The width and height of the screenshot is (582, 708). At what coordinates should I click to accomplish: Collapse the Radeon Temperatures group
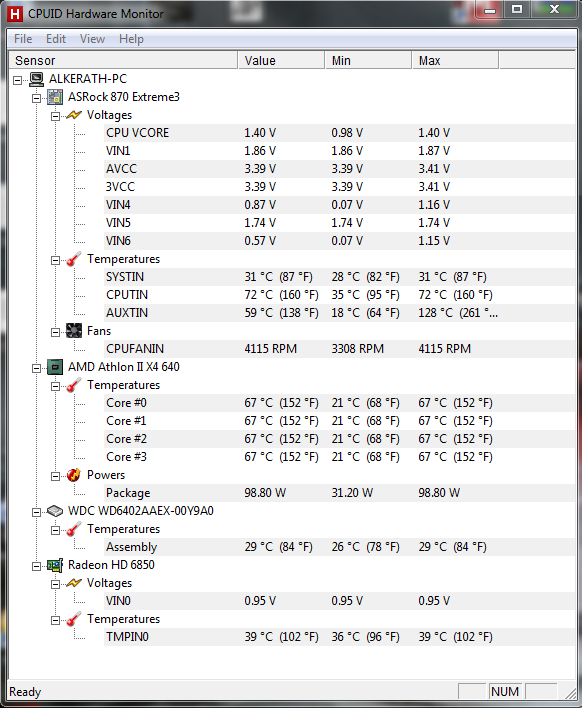coord(55,620)
